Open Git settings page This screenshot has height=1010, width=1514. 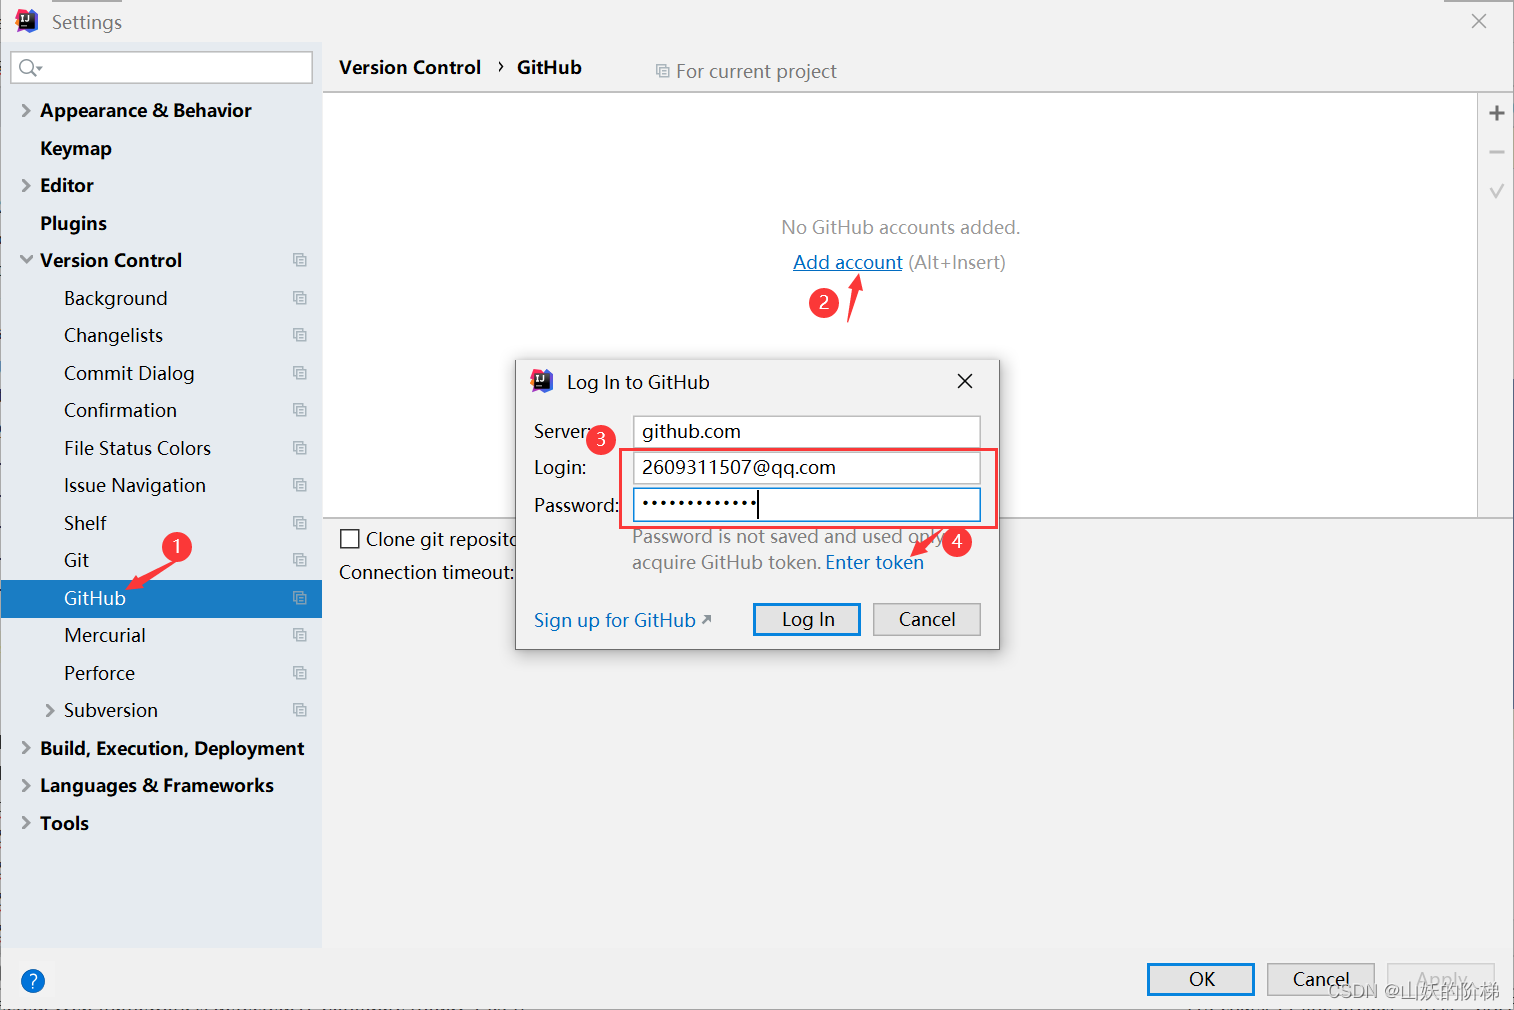click(76, 560)
